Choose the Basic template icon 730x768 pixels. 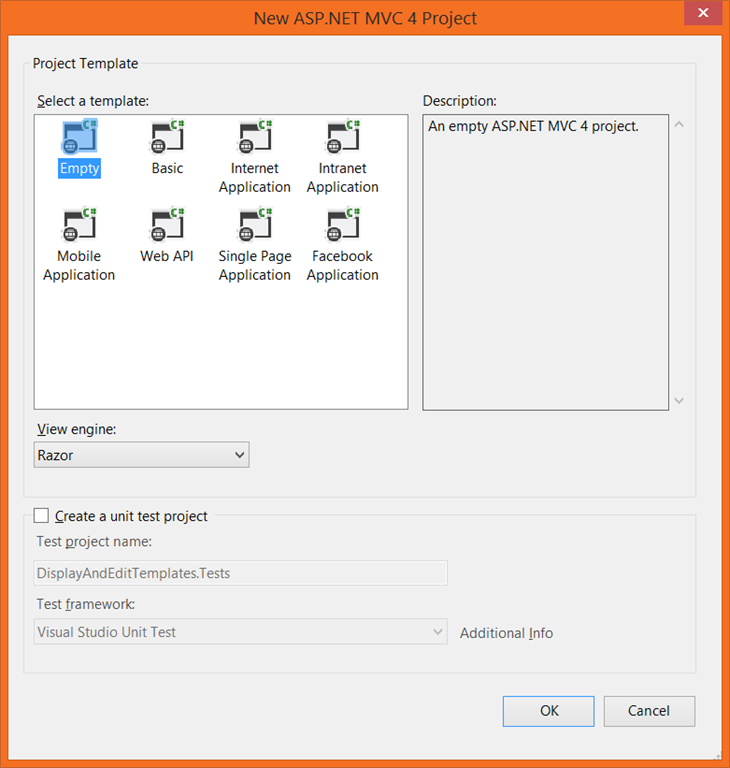pyautogui.click(x=167, y=136)
